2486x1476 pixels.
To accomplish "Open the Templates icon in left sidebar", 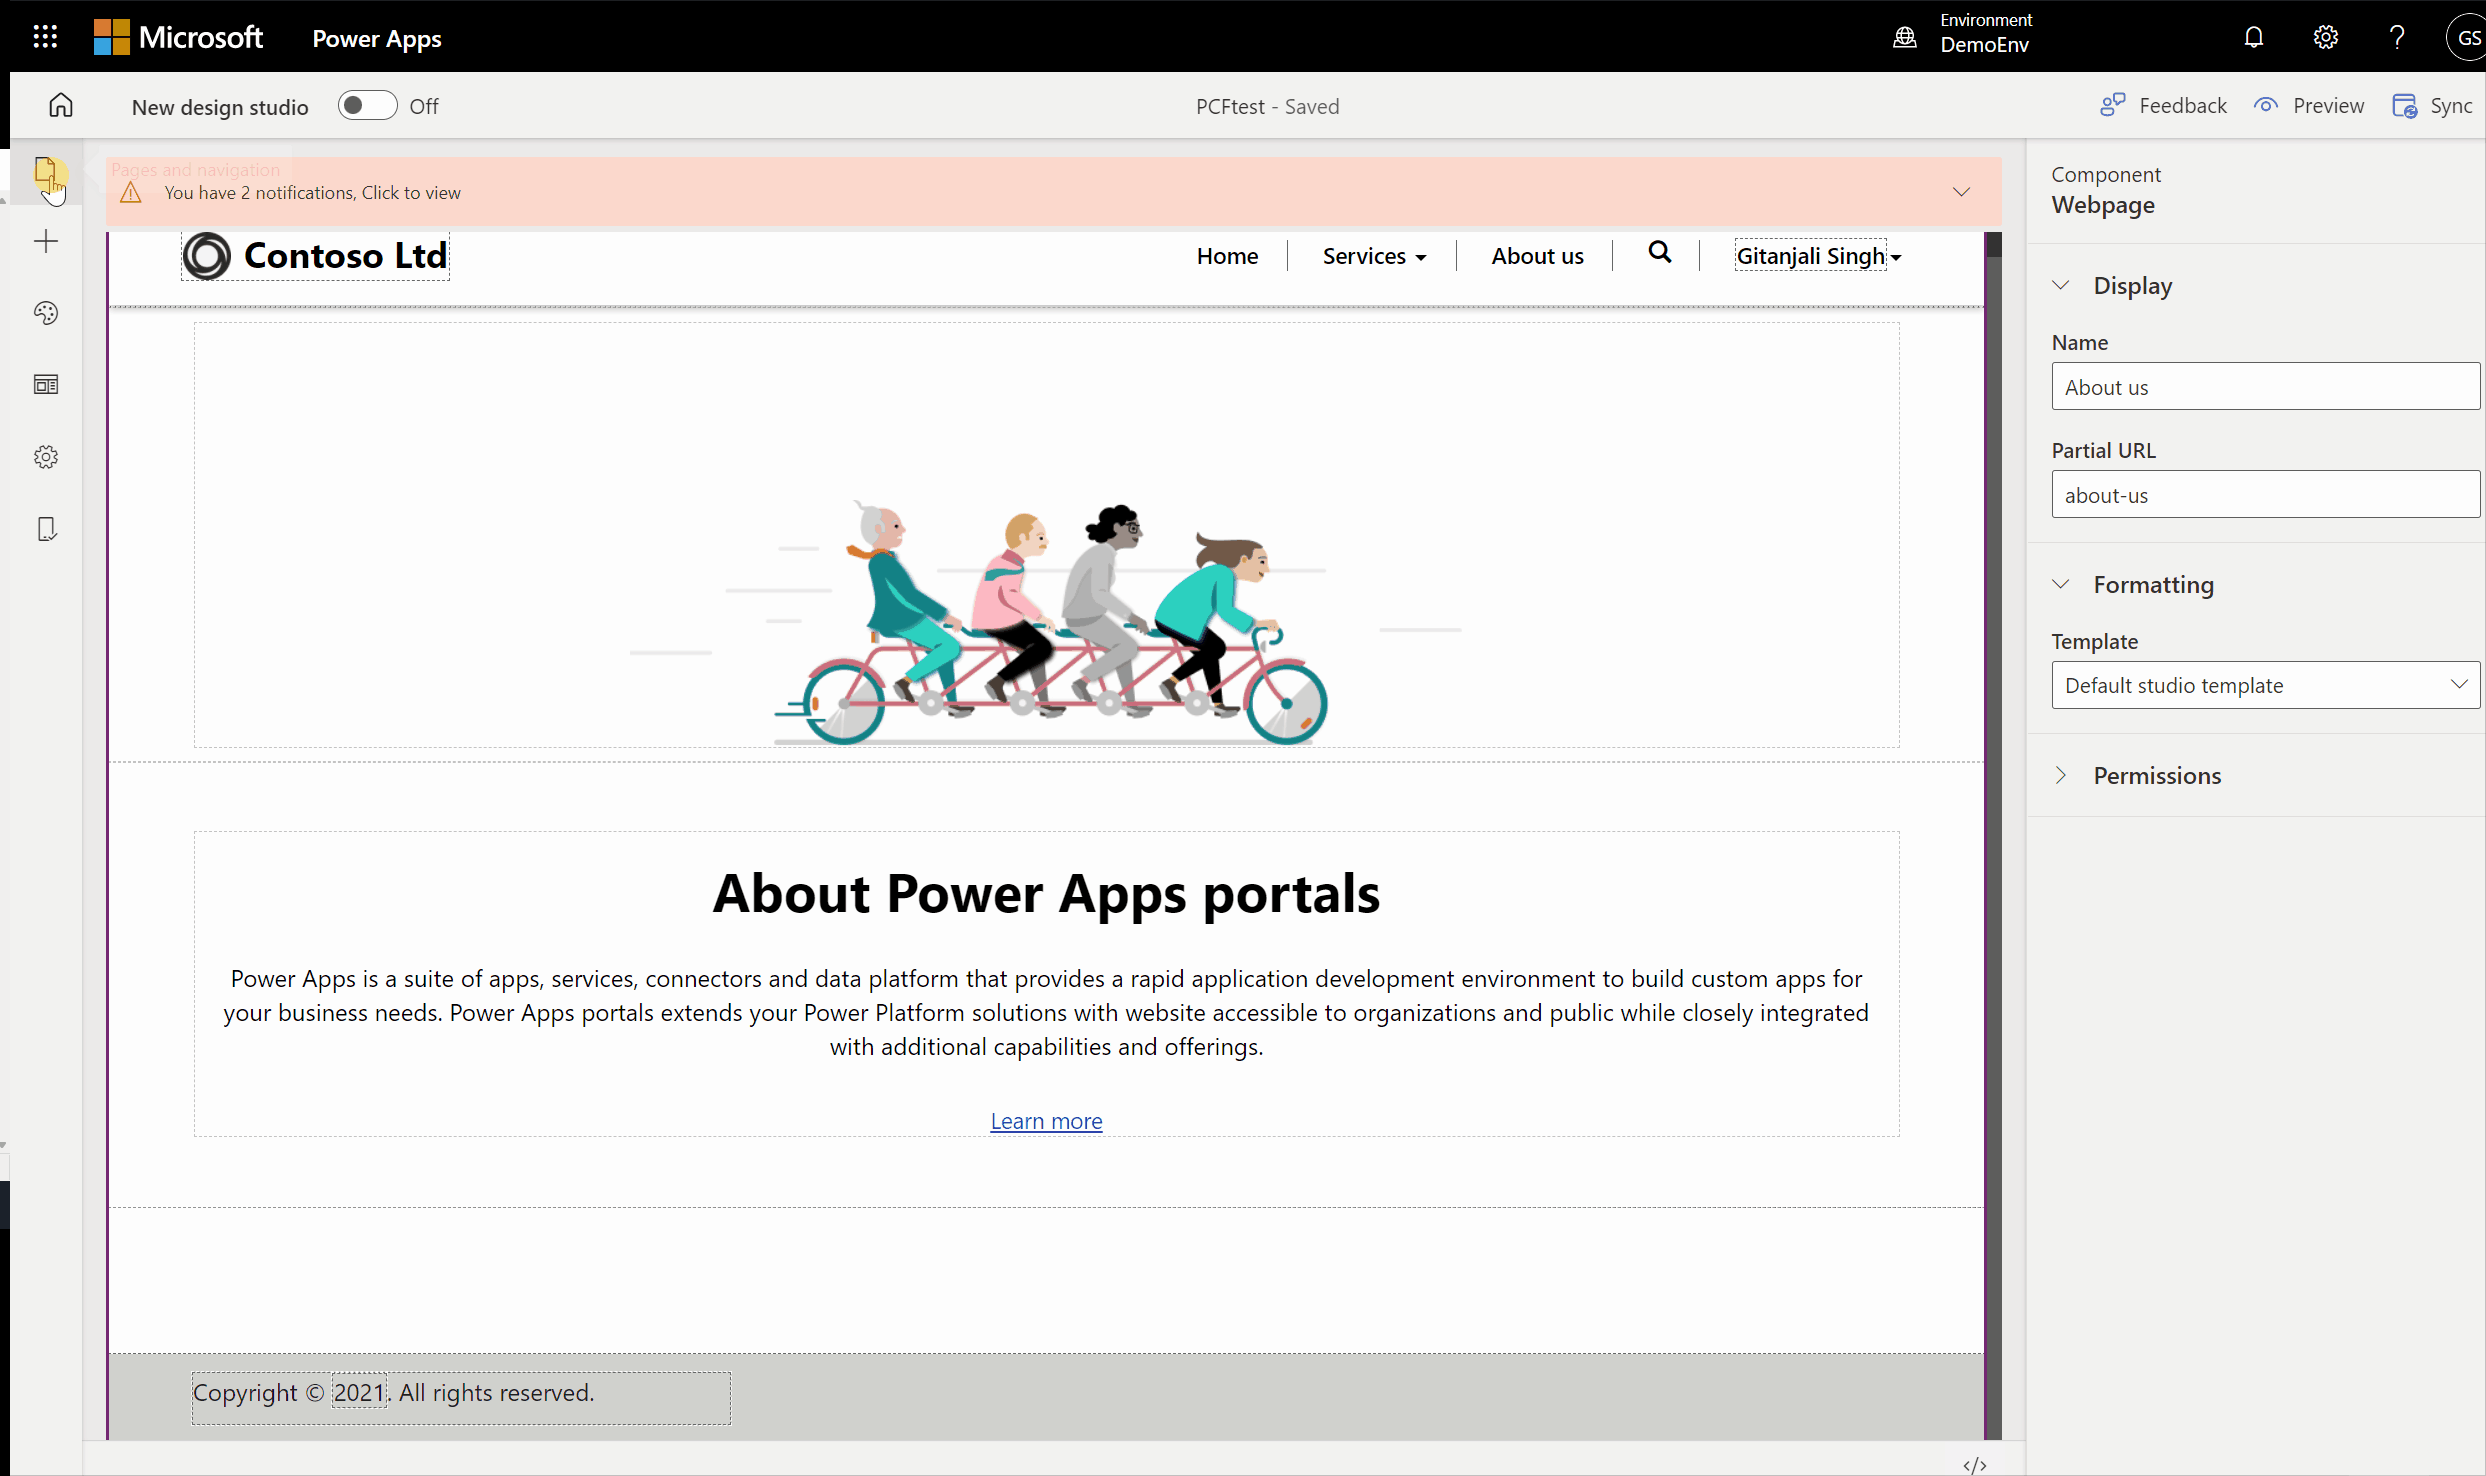I will (x=46, y=385).
